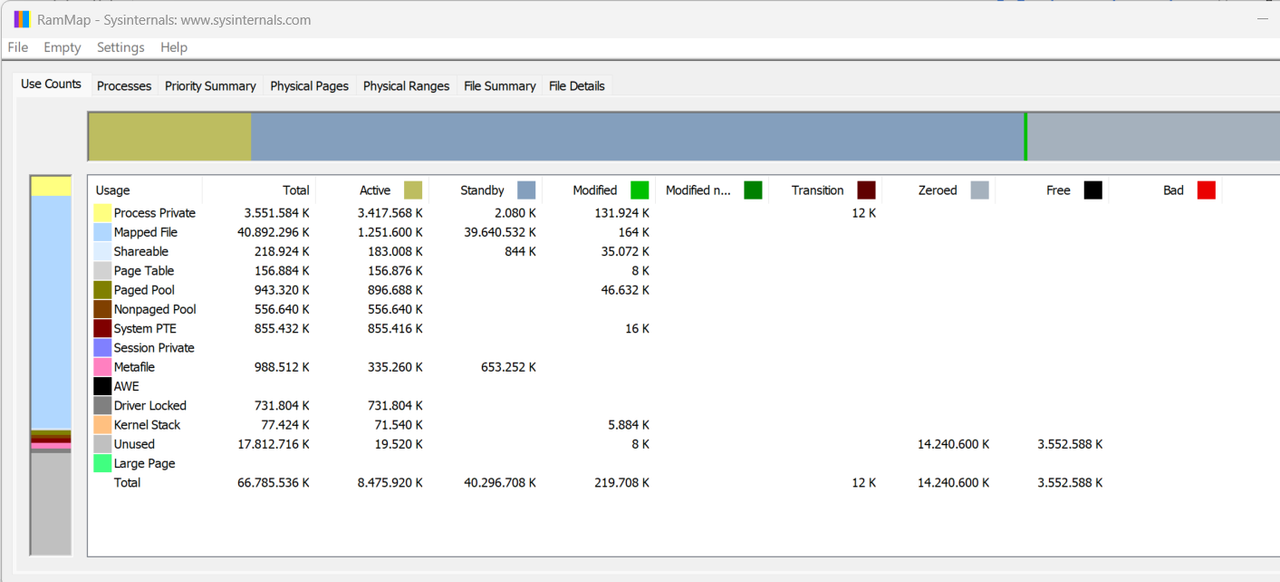Click the Active segment of horizontal memory bar

click(x=170, y=137)
